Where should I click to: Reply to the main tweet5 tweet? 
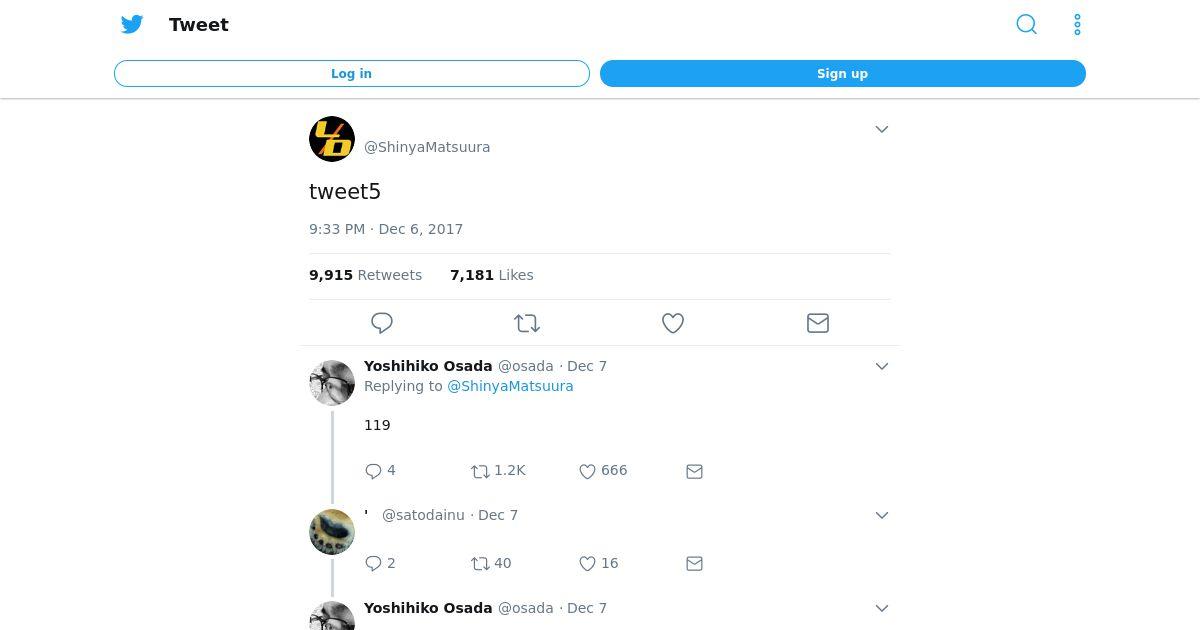tap(382, 323)
